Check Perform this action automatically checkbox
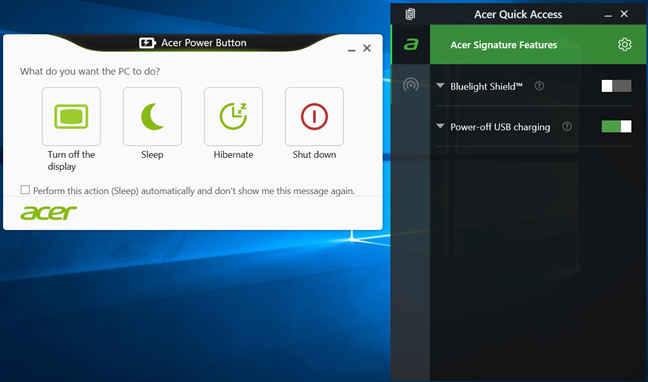648x382 pixels. coord(25,190)
